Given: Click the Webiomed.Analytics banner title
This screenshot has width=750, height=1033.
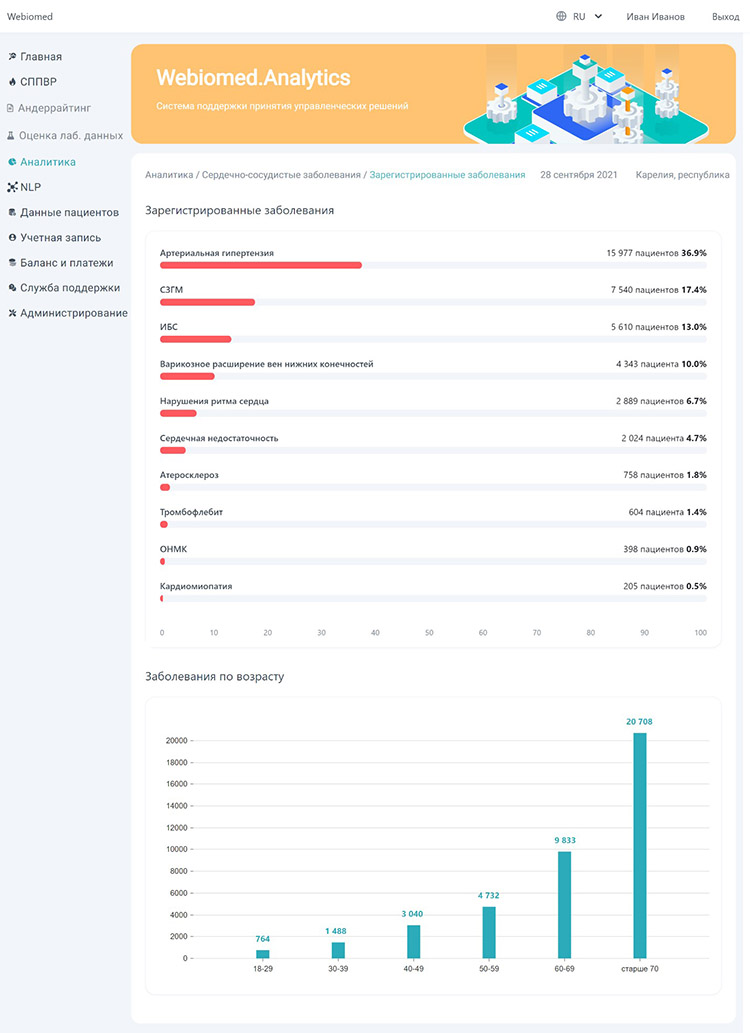Looking at the screenshot, I should click(x=253, y=78).
